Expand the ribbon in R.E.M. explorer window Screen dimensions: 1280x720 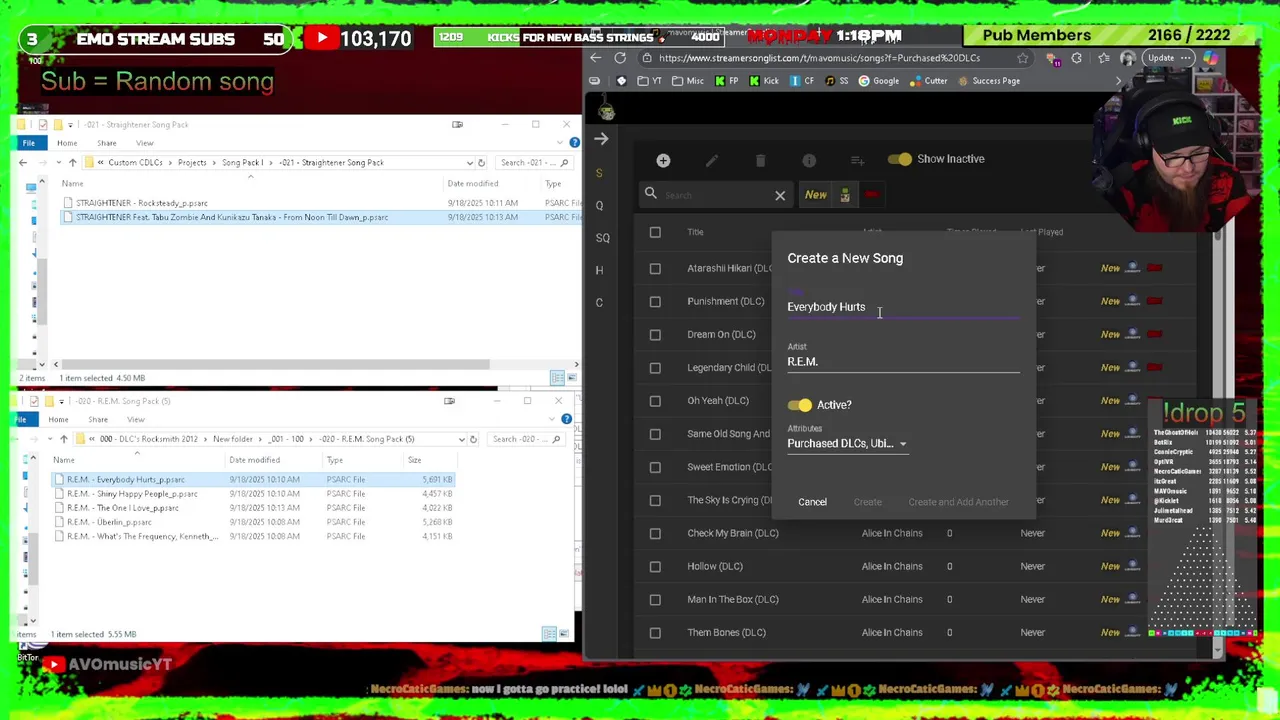pos(554,419)
